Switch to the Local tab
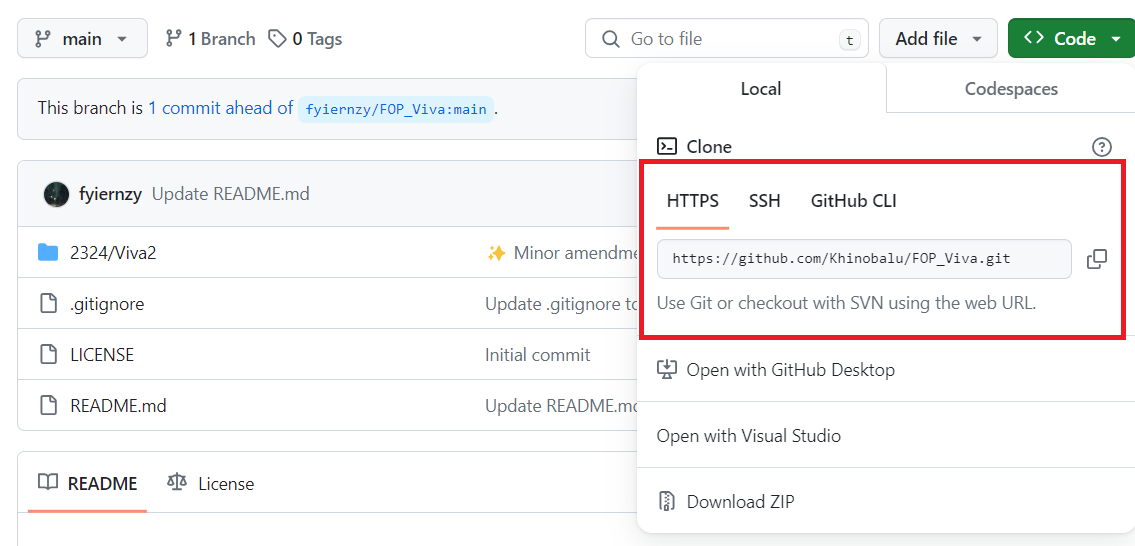Viewport: 1135px width, 546px height. pyautogui.click(x=761, y=88)
